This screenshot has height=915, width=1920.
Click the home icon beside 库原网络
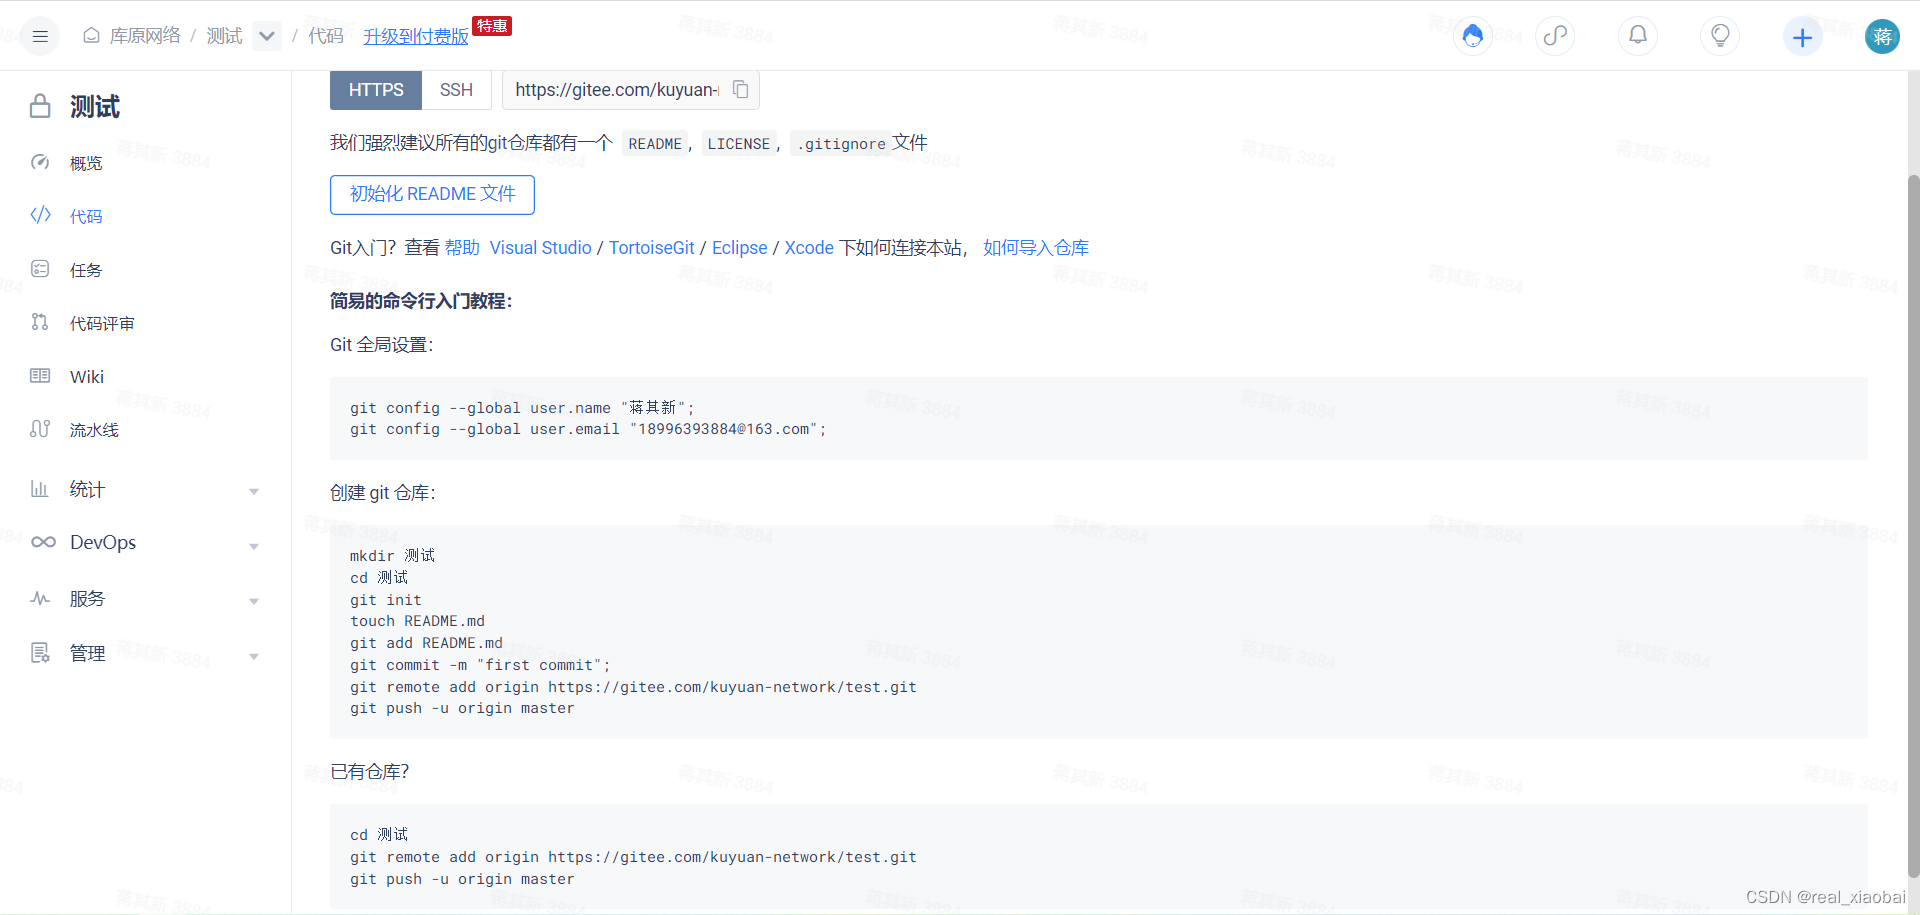point(91,36)
